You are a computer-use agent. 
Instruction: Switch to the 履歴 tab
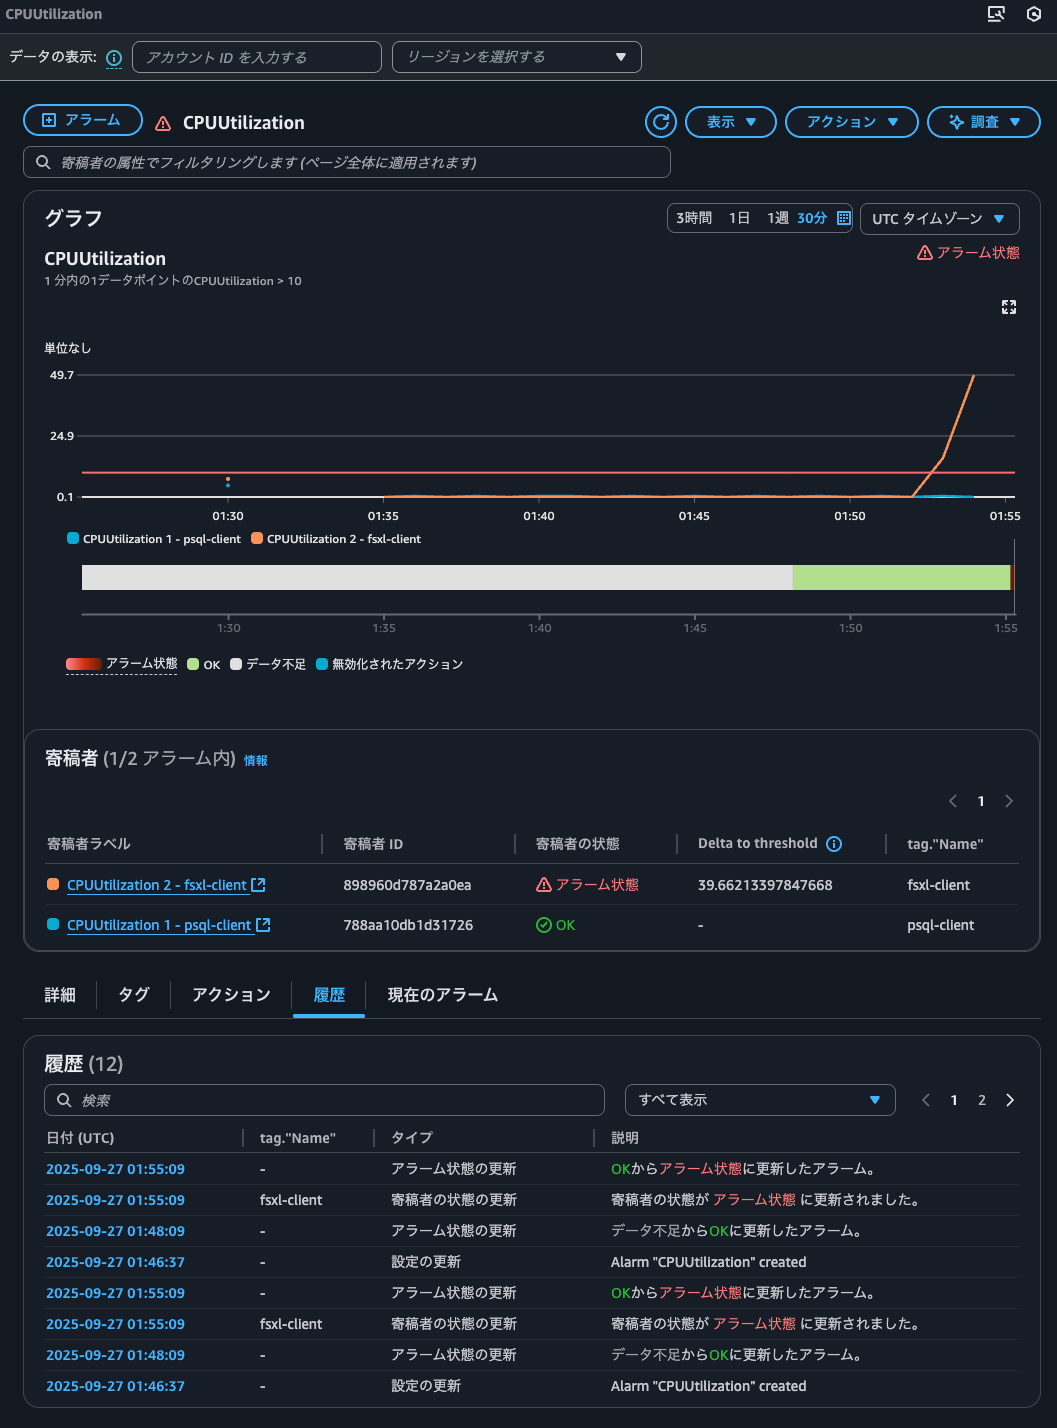tap(329, 995)
